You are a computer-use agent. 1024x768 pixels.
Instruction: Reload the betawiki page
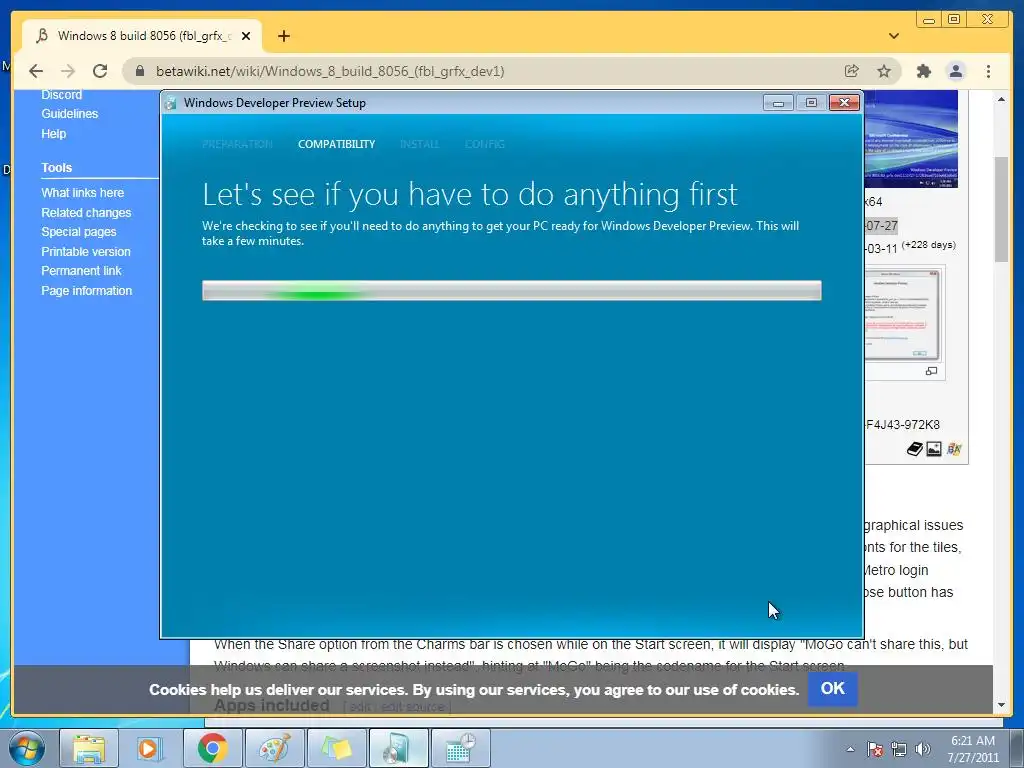tap(100, 71)
